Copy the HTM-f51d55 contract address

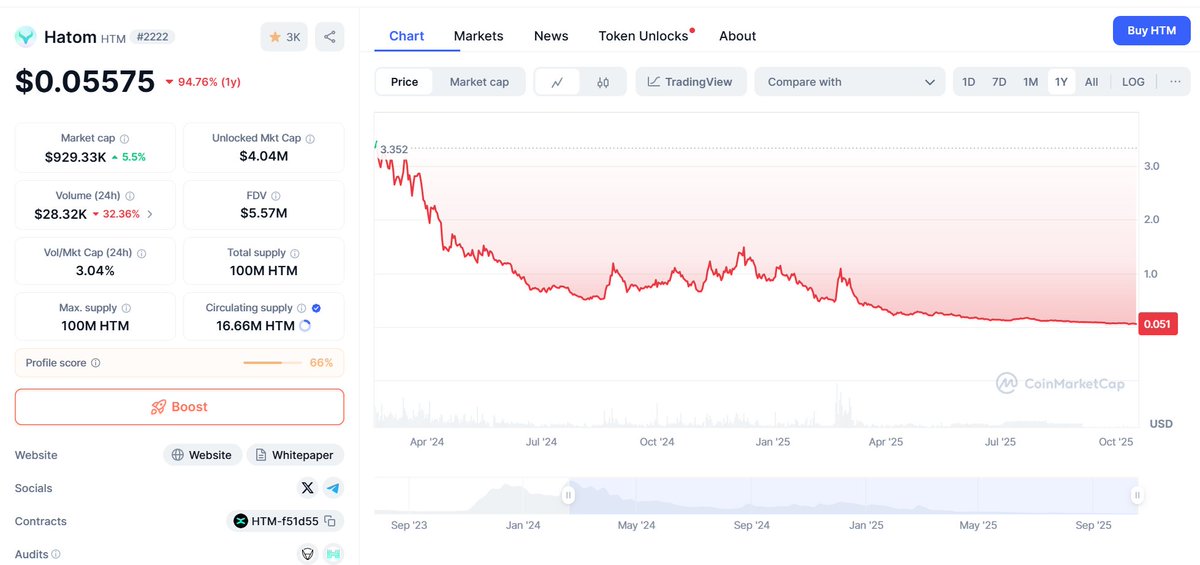click(330, 521)
